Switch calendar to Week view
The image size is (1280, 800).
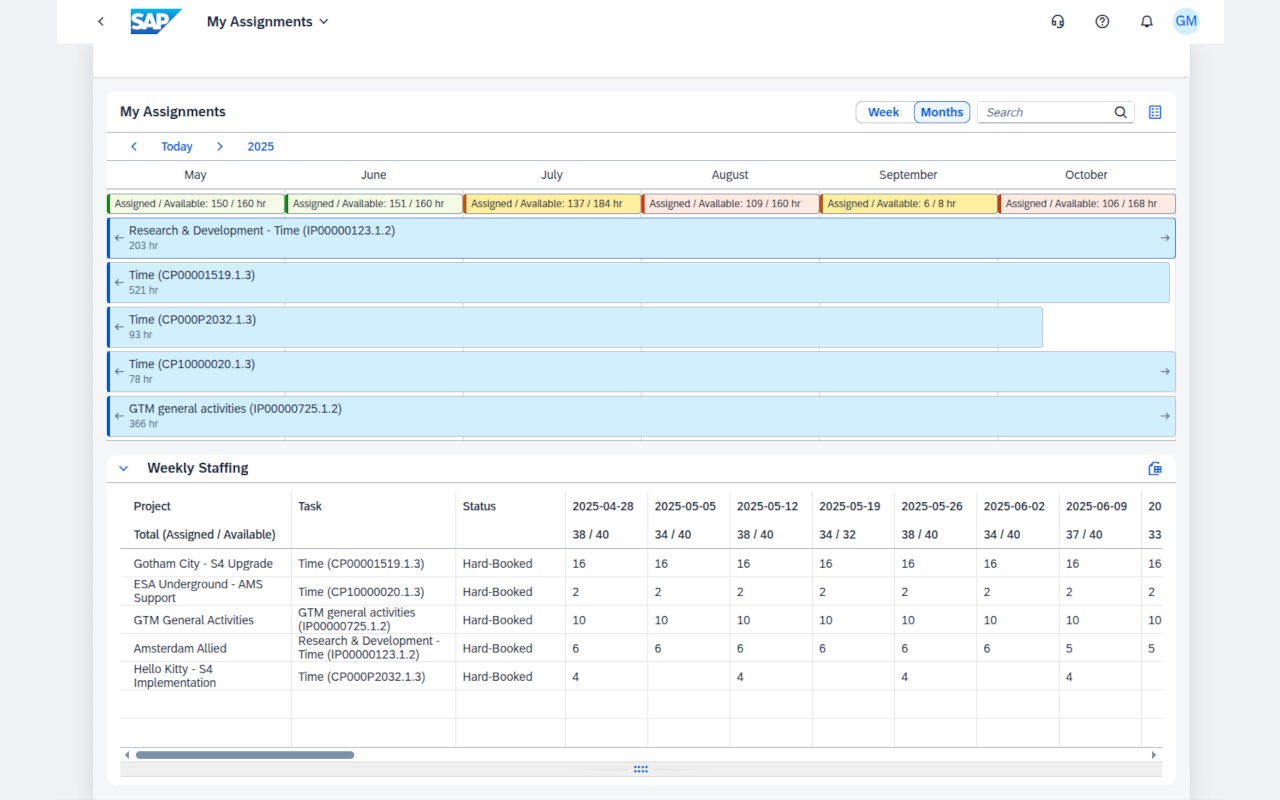(883, 113)
